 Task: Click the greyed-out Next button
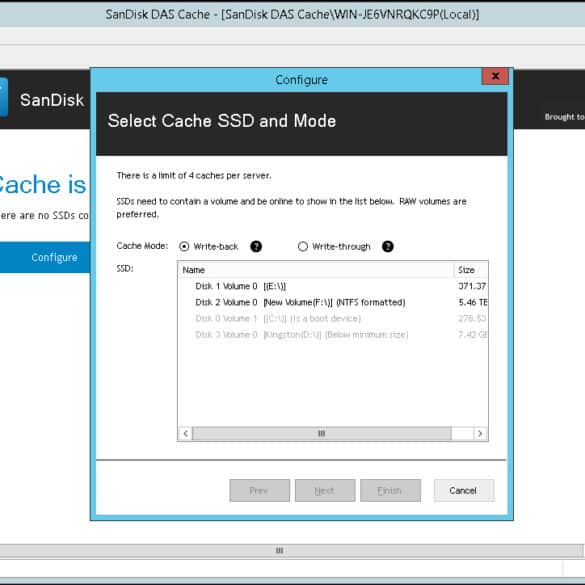[x=325, y=491]
